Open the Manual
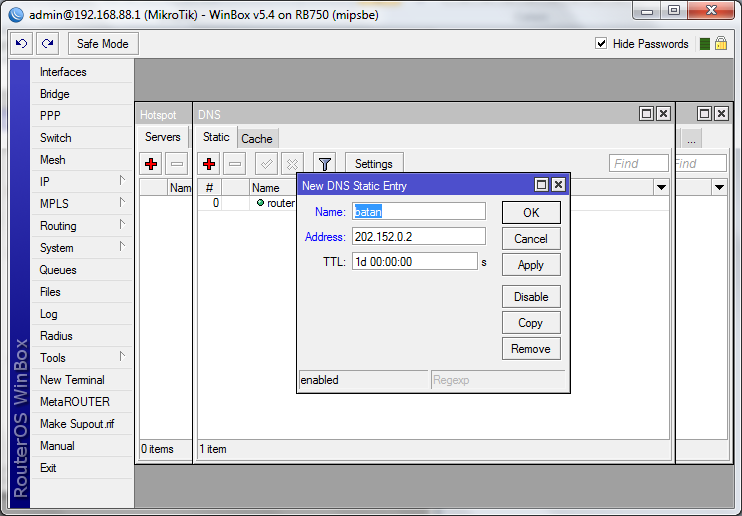Viewport: 742px width, 516px height. [81, 446]
